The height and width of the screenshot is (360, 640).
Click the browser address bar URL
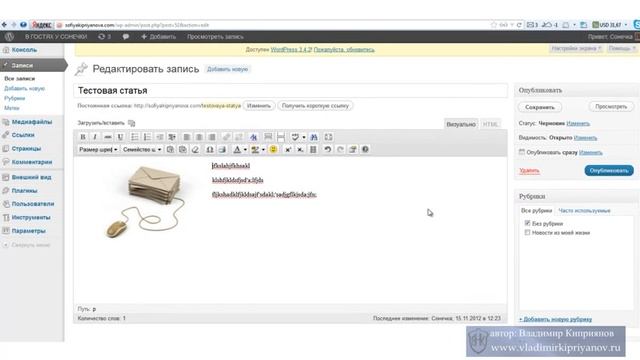click(x=137, y=25)
